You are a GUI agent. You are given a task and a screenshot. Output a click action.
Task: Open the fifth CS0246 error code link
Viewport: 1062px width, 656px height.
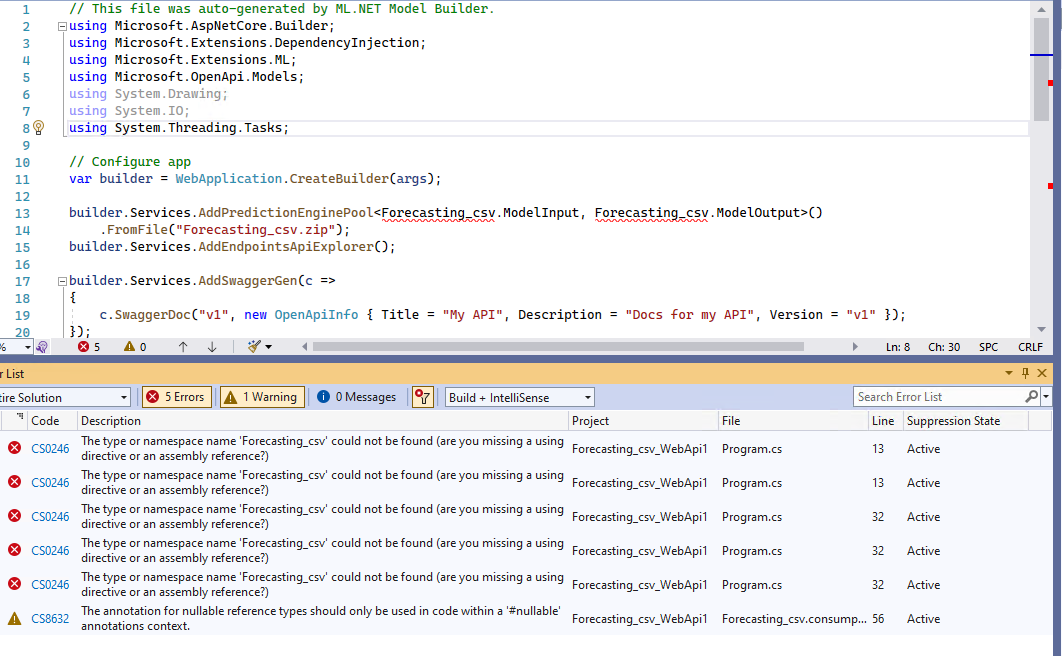pos(50,584)
